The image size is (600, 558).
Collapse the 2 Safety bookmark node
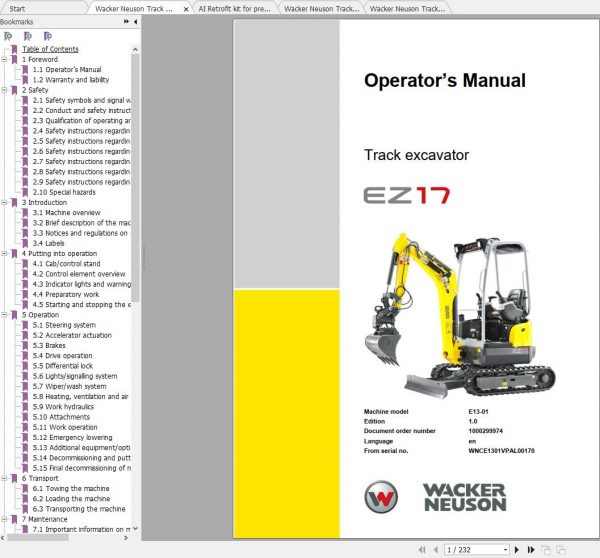tap(4, 90)
